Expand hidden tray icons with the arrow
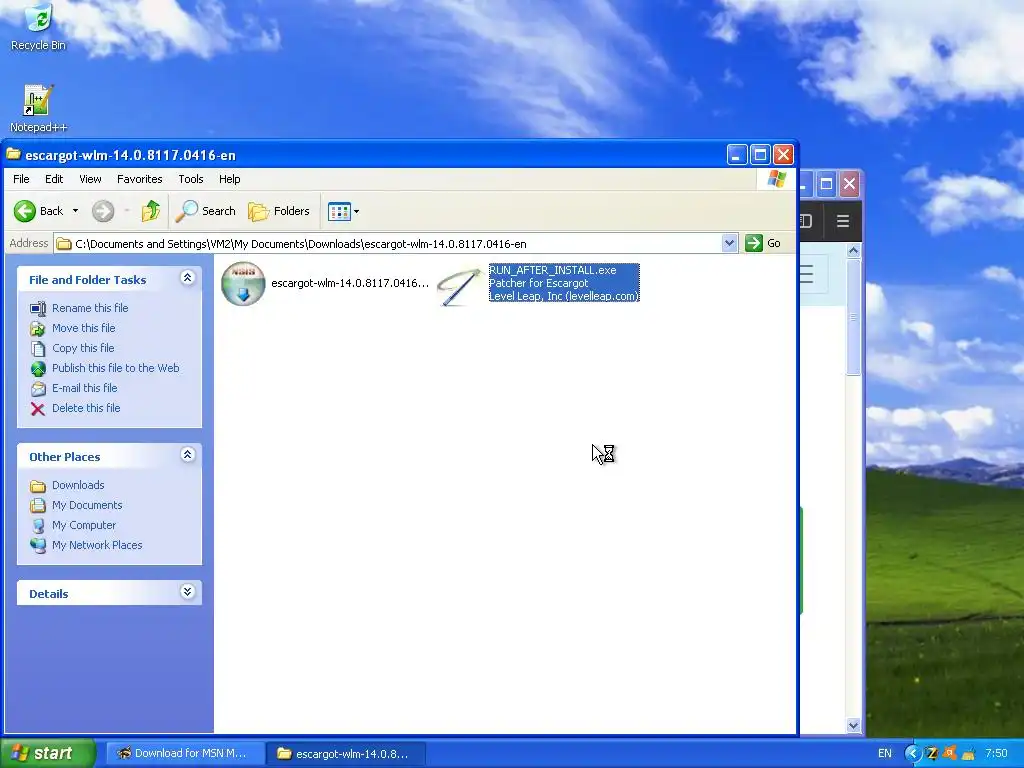1024x768 pixels. click(x=913, y=754)
